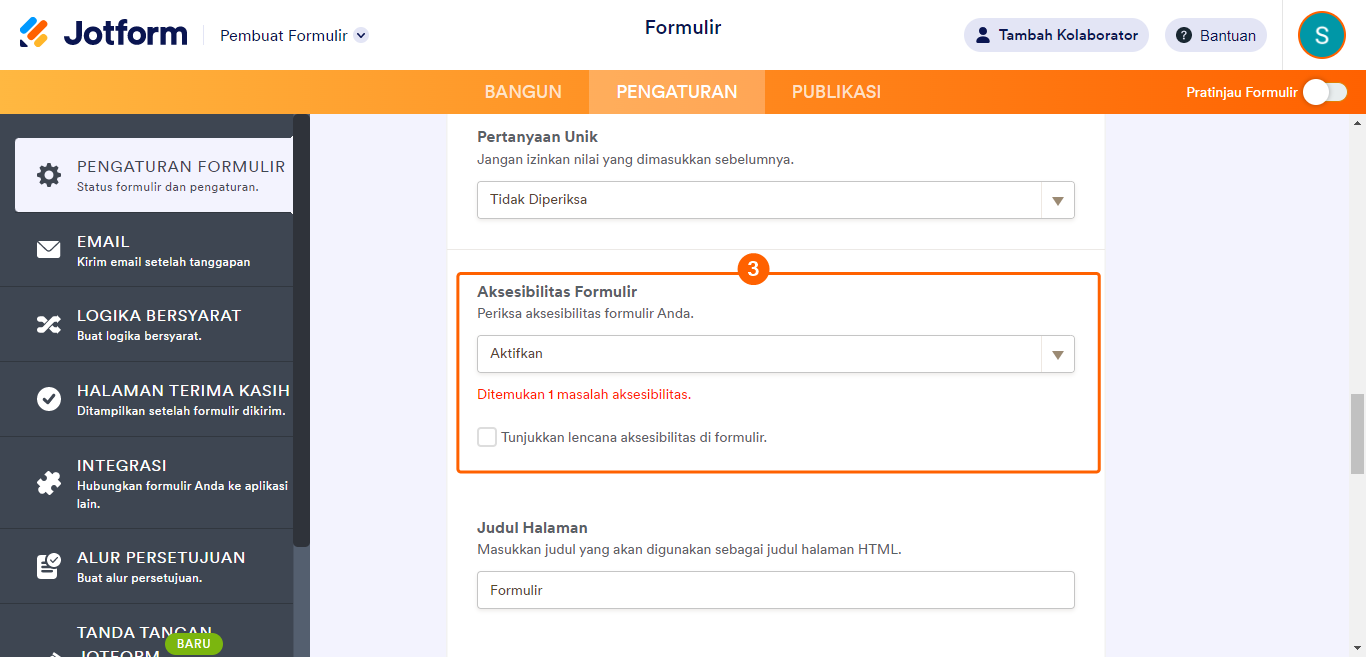Click the Judul Halaman input field
This screenshot has width=1366, height=657.
point(775,590)
